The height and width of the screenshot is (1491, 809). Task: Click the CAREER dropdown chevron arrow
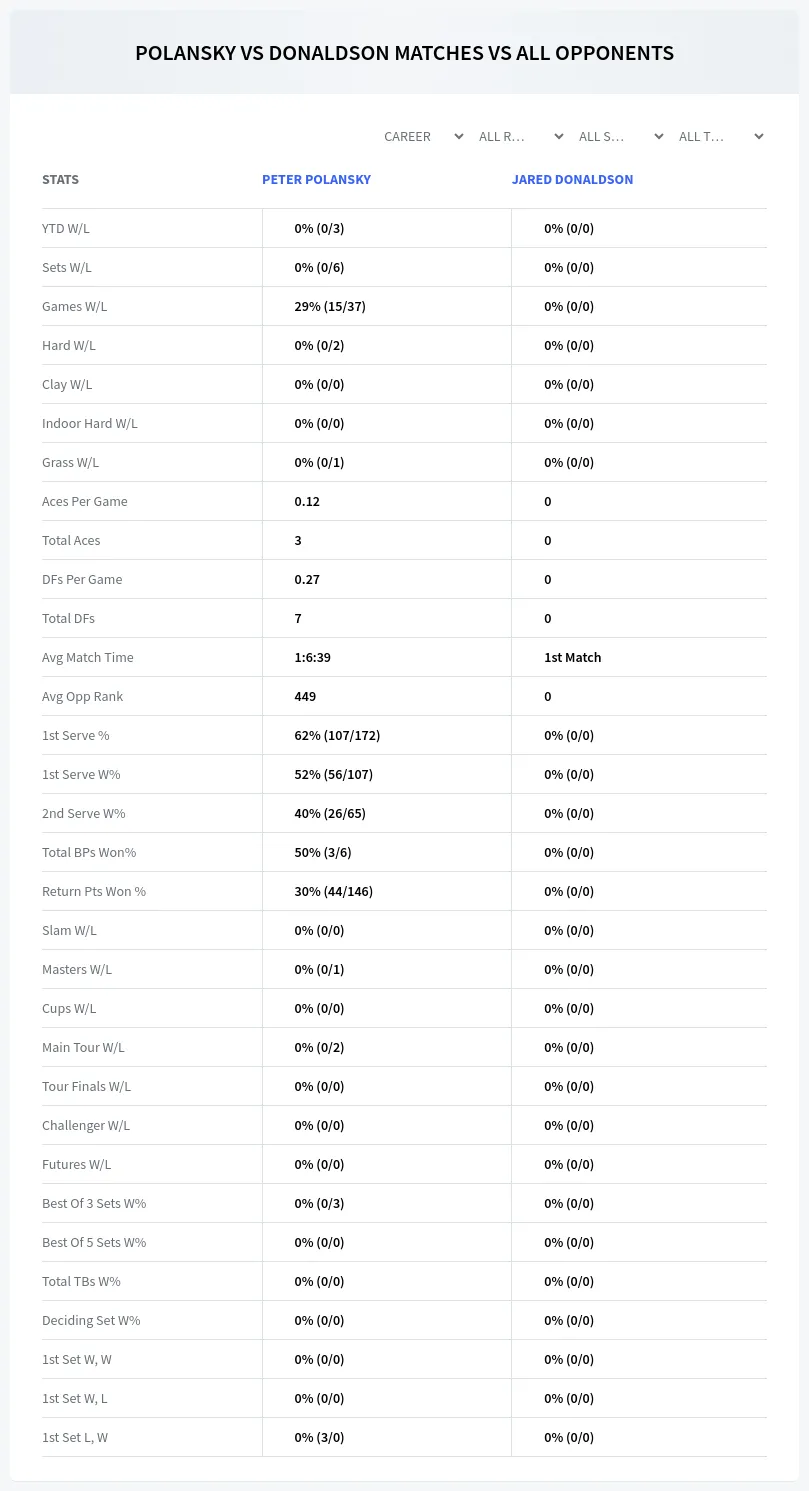pyautogui.click(x=458, y=136)
